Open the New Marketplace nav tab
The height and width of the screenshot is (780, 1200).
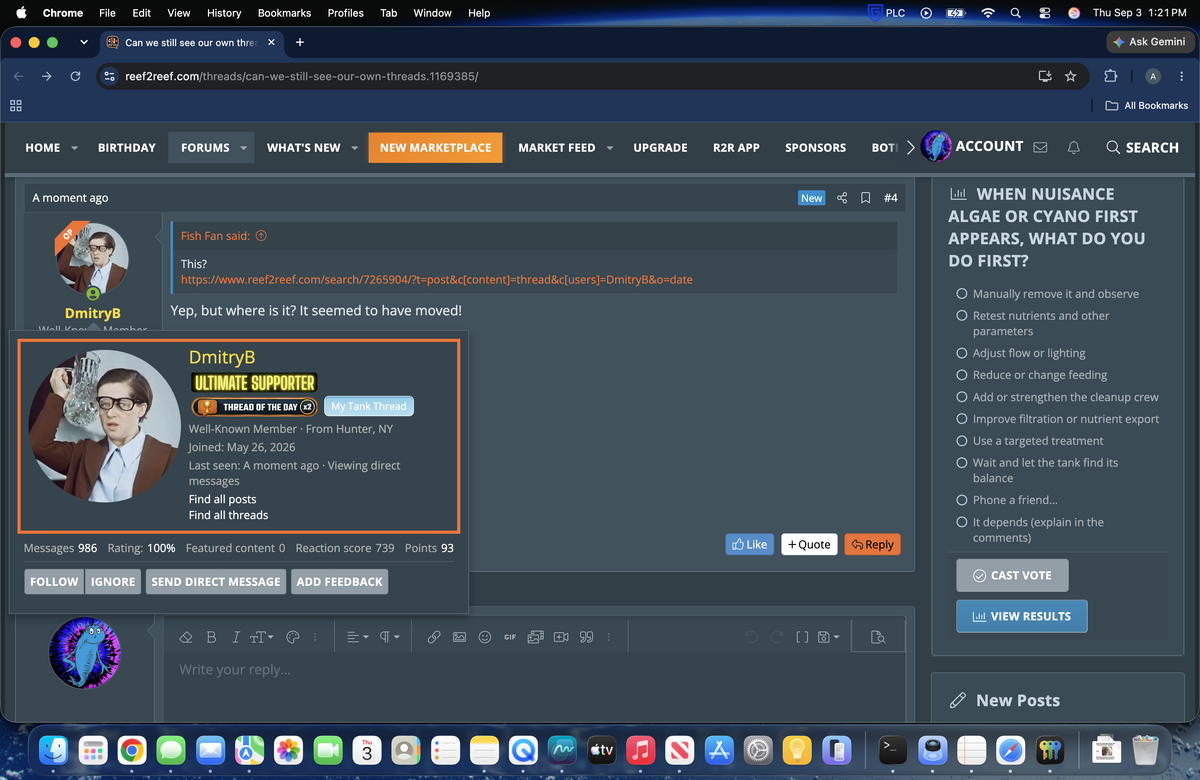point(435,147)
